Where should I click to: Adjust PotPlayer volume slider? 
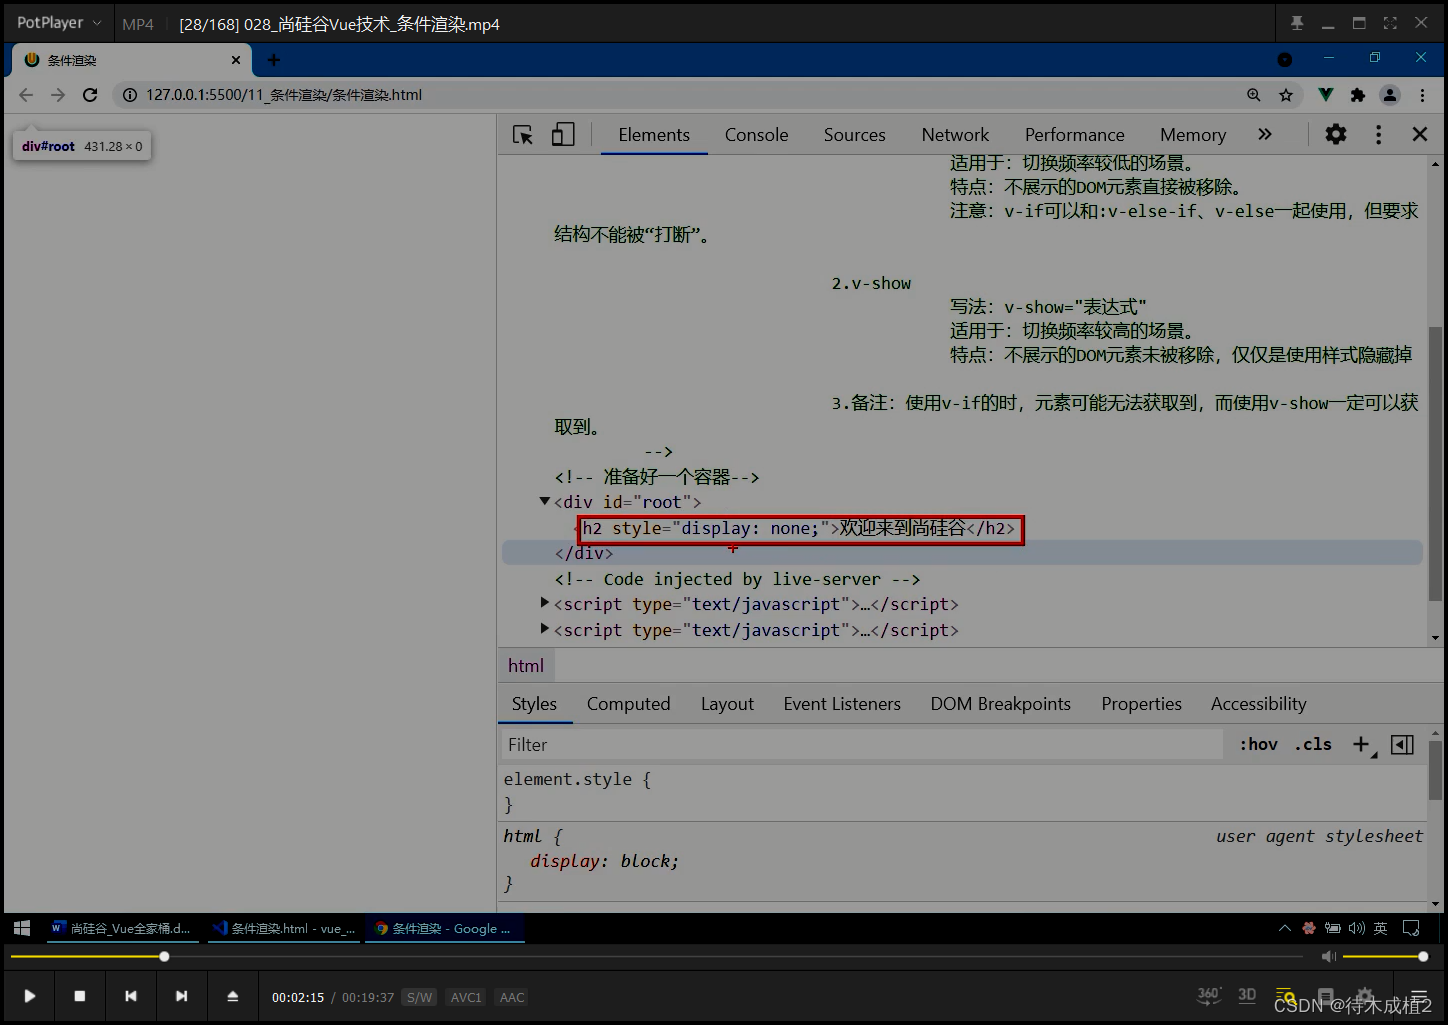[x=1383, y=957]
